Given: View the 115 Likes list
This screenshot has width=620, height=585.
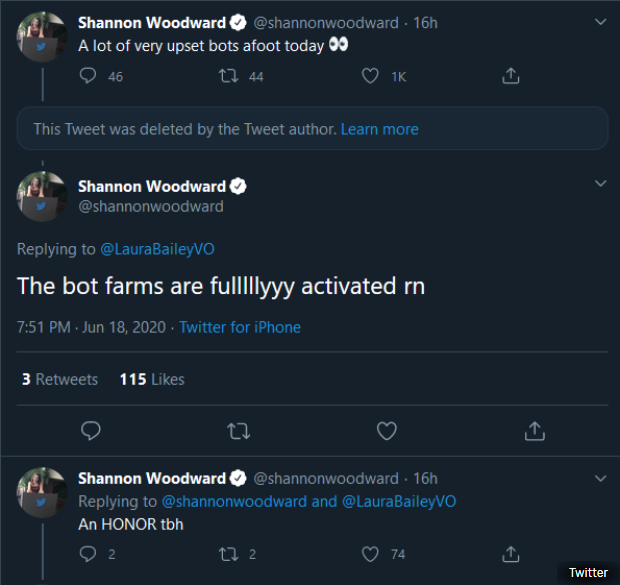Looking at the screenshot, I should tap(151, 379).
